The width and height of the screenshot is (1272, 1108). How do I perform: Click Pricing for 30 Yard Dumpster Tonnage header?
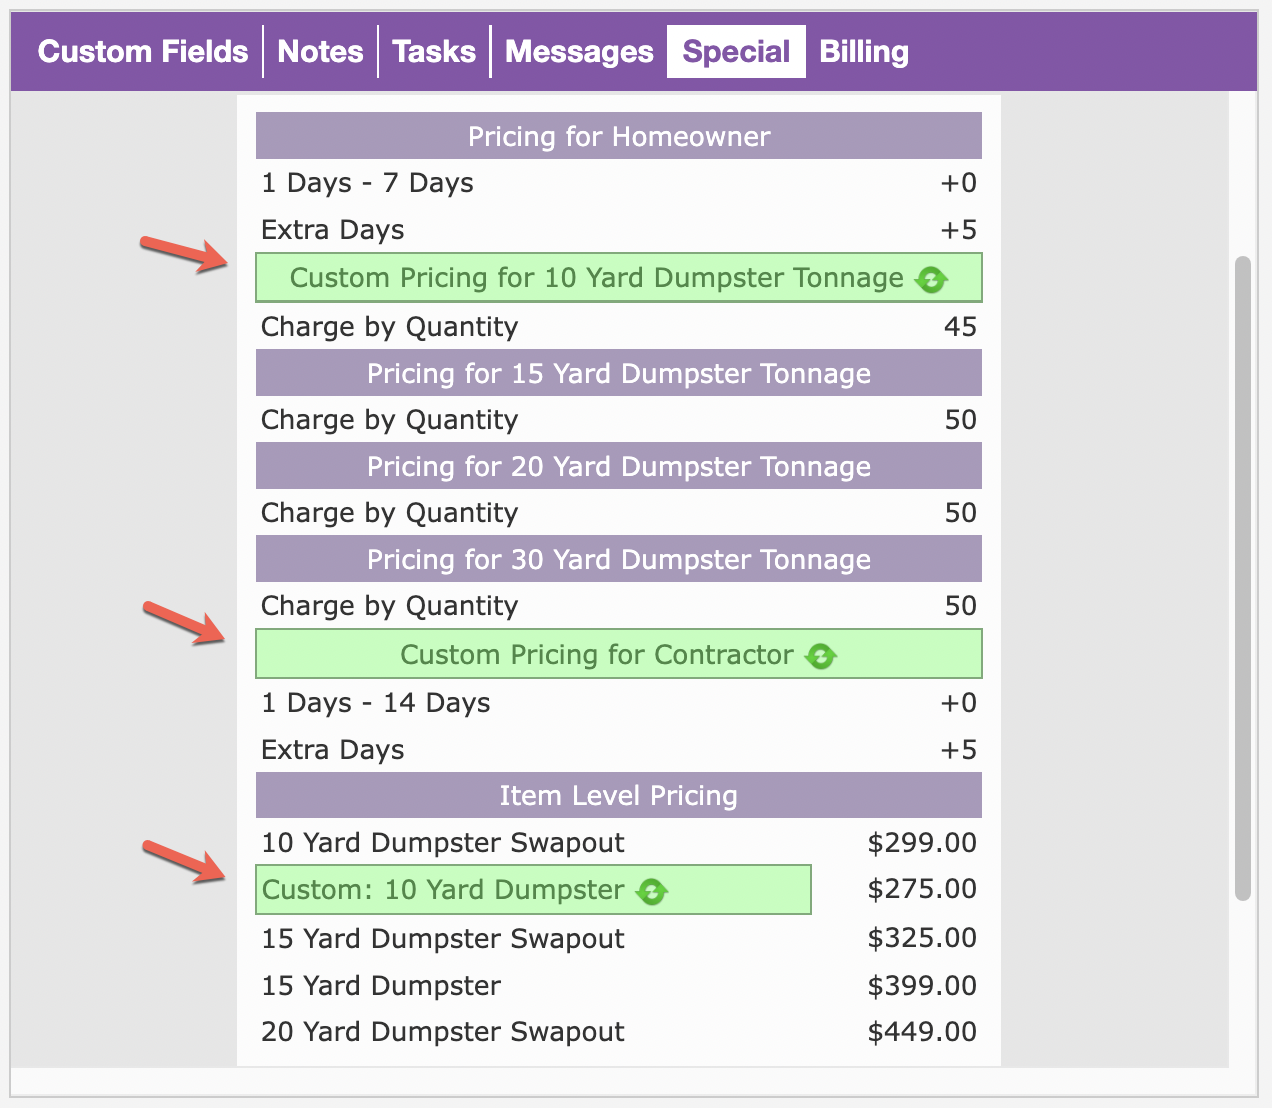[619, 559]
